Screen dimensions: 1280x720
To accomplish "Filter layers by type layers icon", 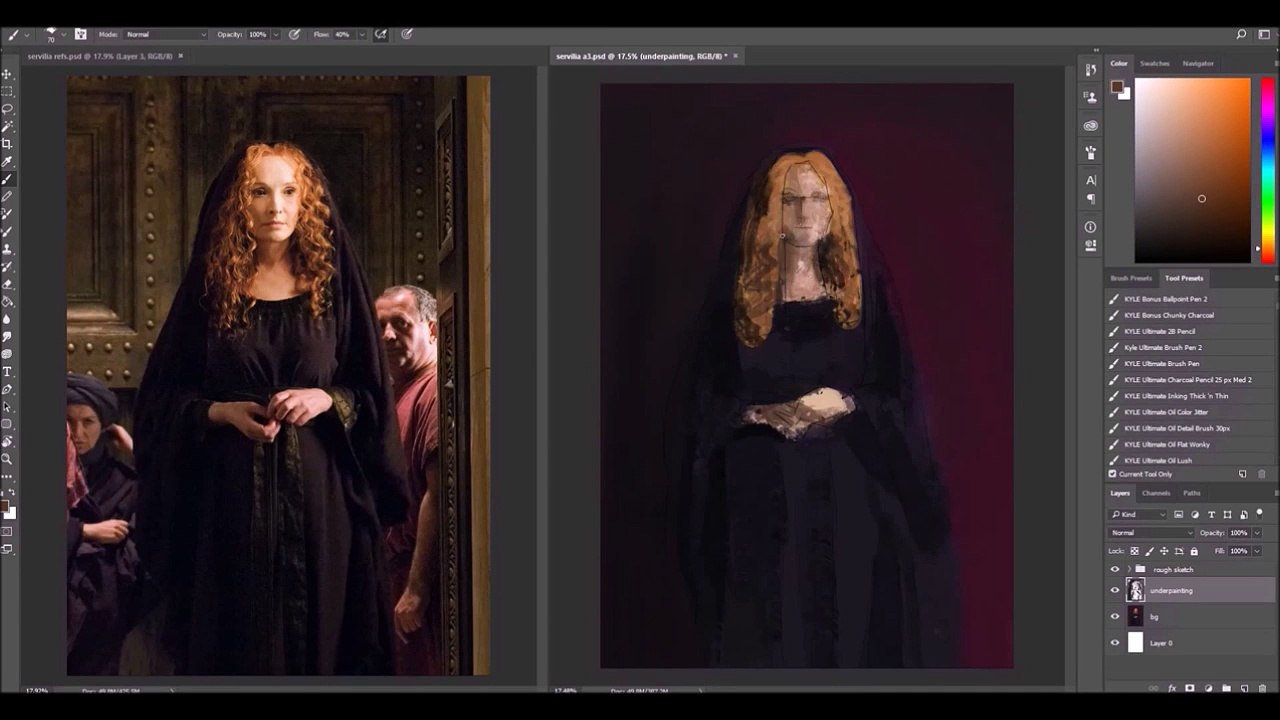I will click(1211, 514).
